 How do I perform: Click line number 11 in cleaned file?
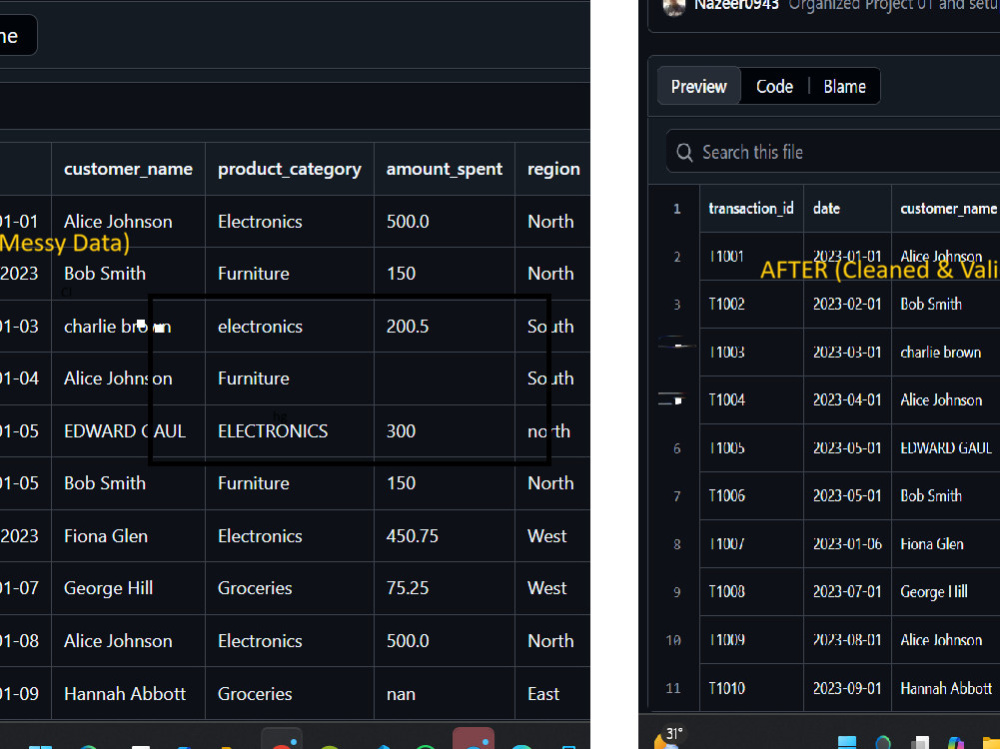pyautogui.click(x=673, y=688)
